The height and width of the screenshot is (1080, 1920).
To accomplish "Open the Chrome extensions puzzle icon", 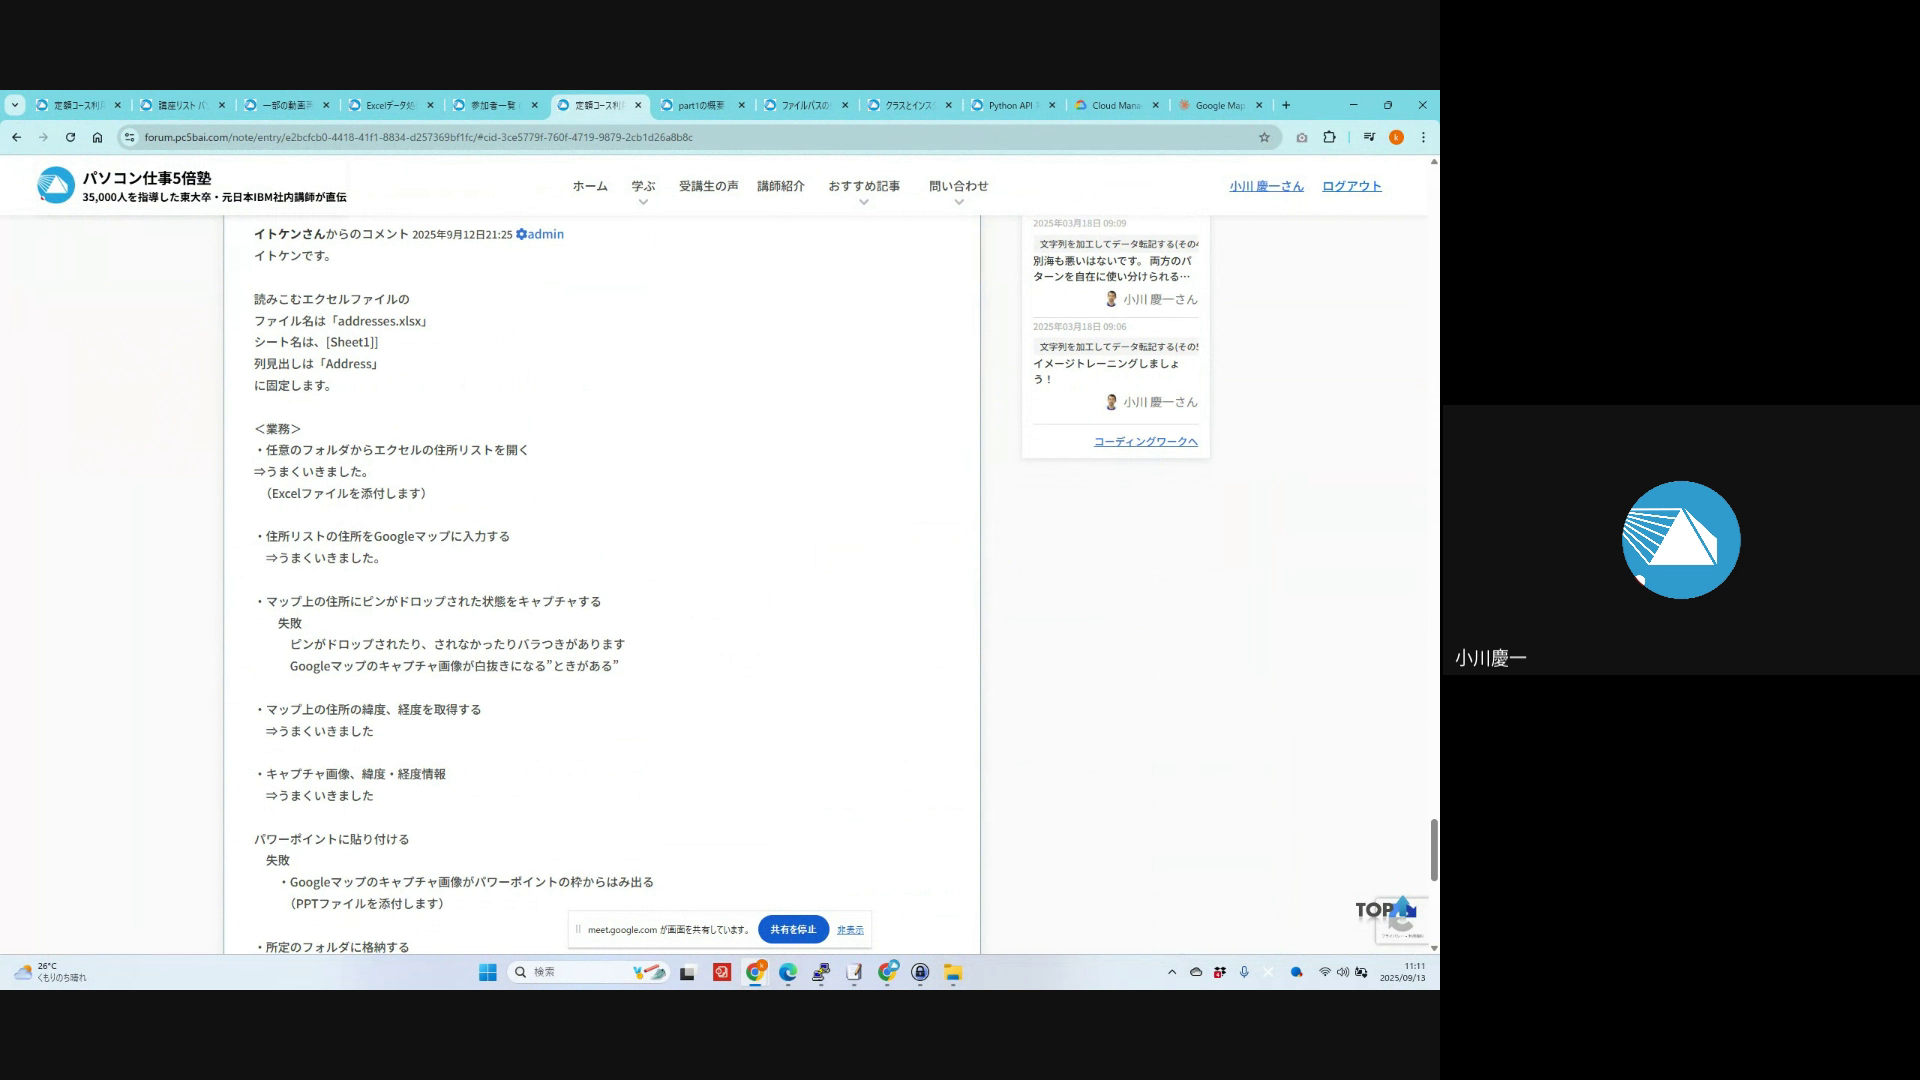I will click(x=1329, y=138).
